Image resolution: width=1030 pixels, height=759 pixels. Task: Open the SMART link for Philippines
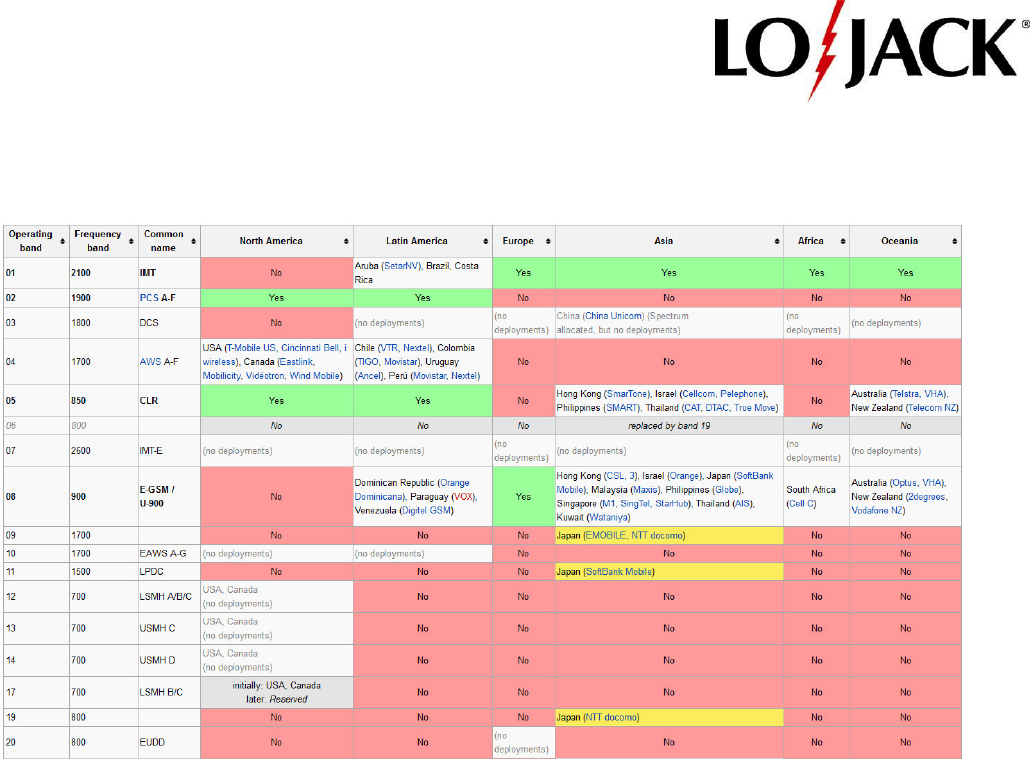(622, 407)
